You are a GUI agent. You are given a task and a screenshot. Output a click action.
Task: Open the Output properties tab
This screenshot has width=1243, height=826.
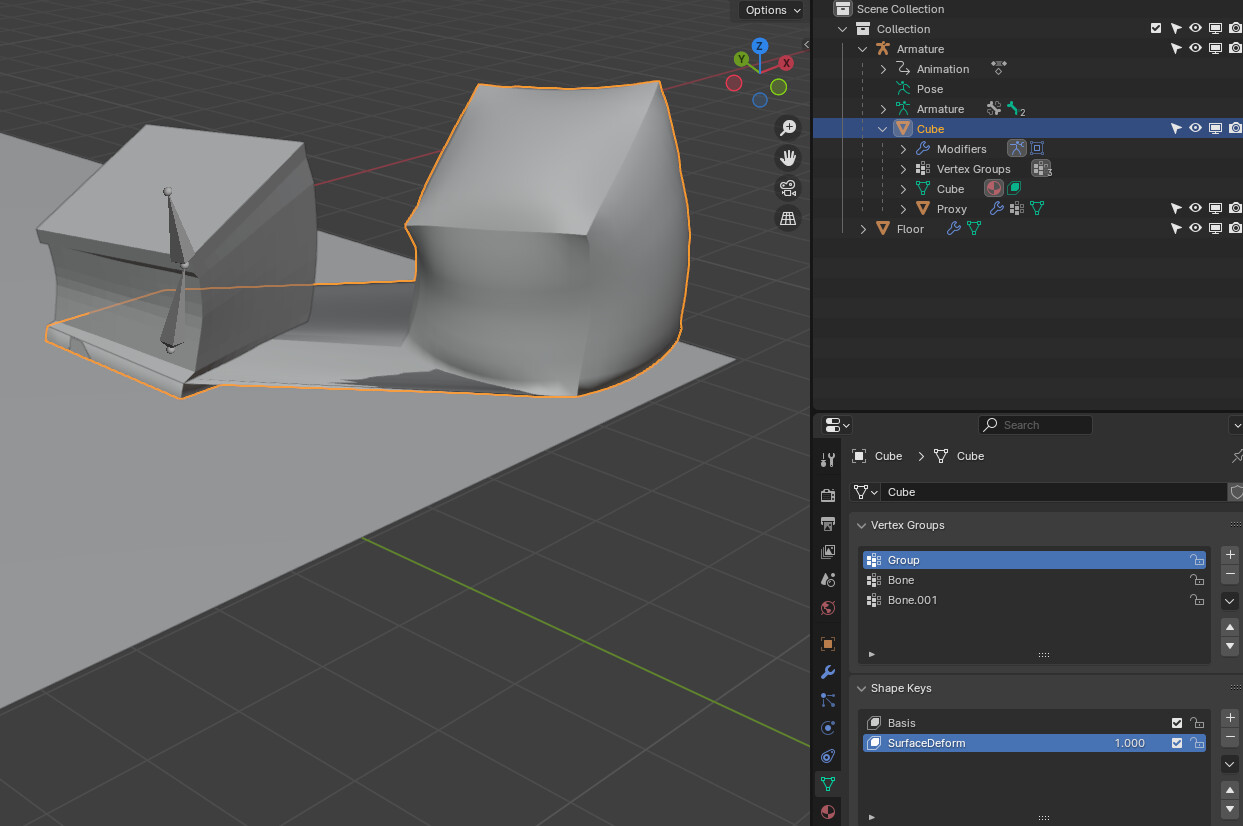[827, 523]
